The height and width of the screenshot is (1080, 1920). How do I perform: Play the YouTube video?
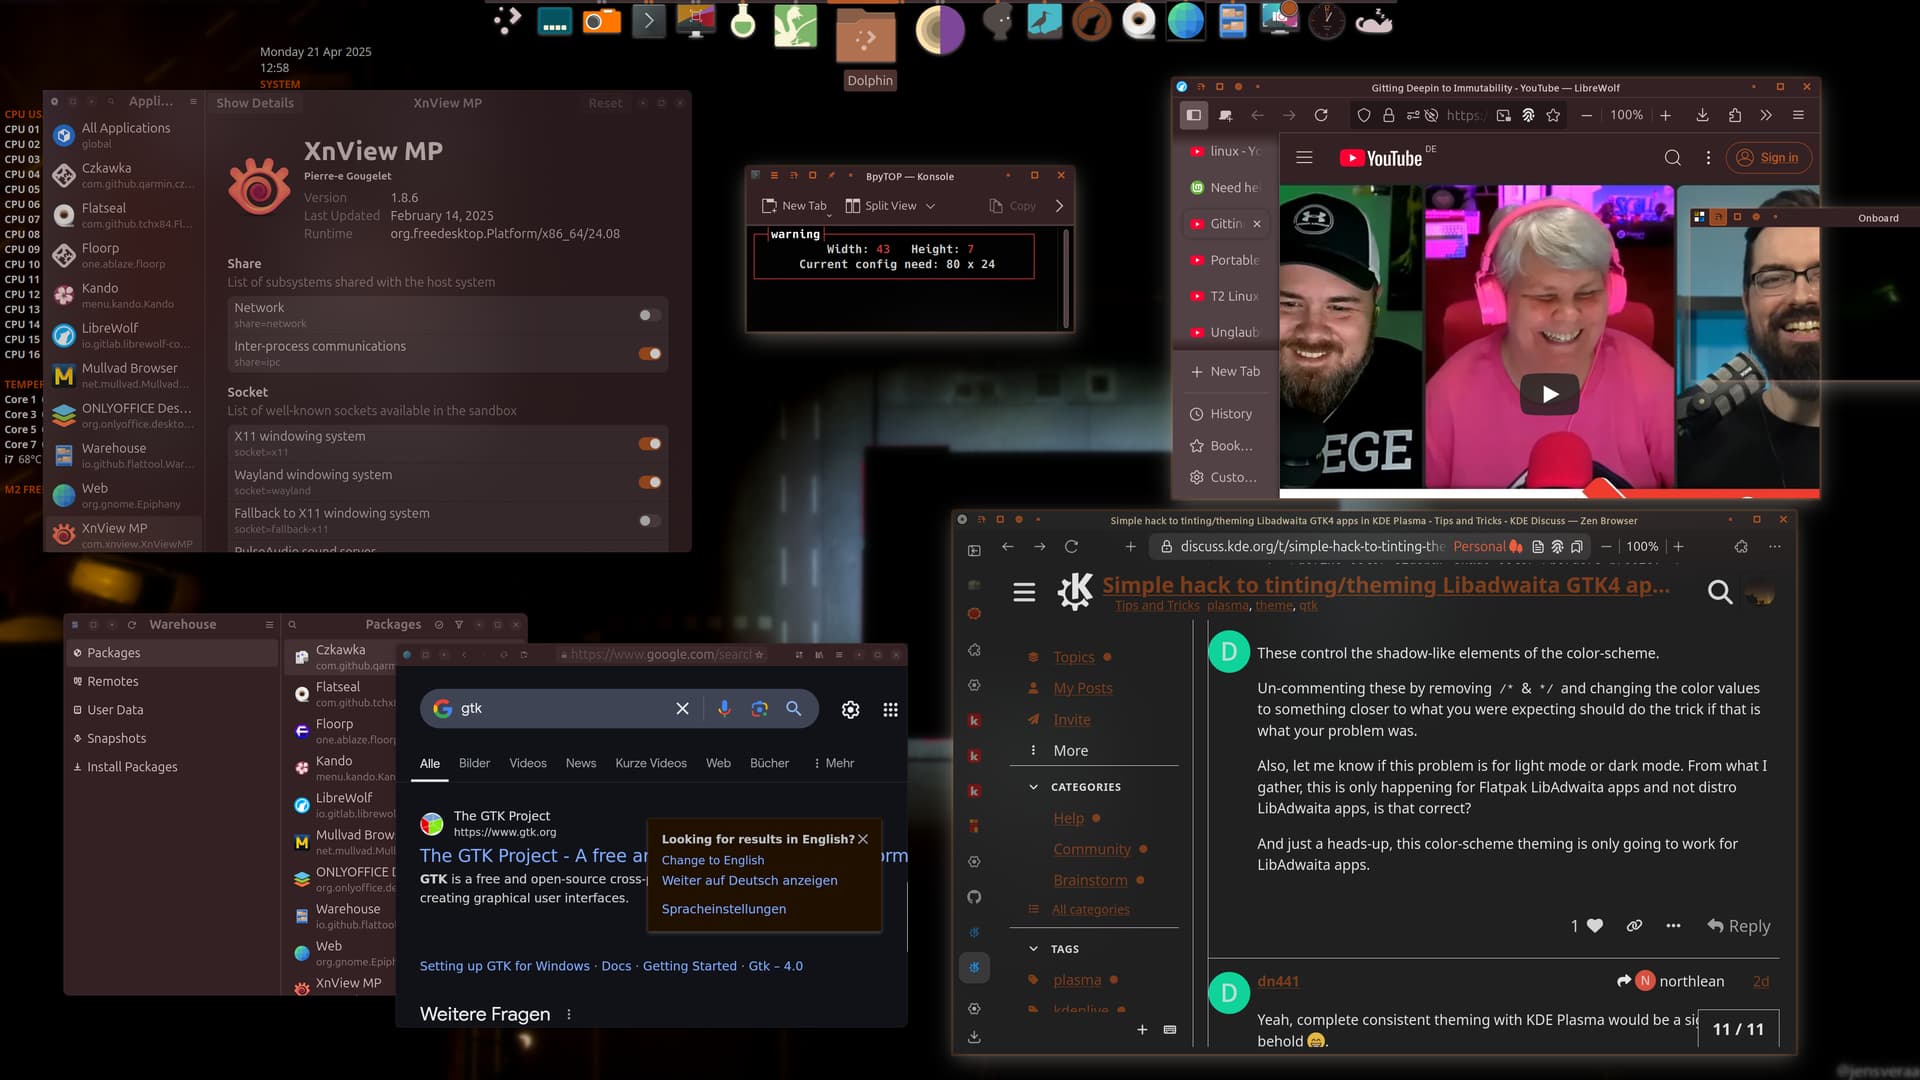click(x=1549, y=394)
